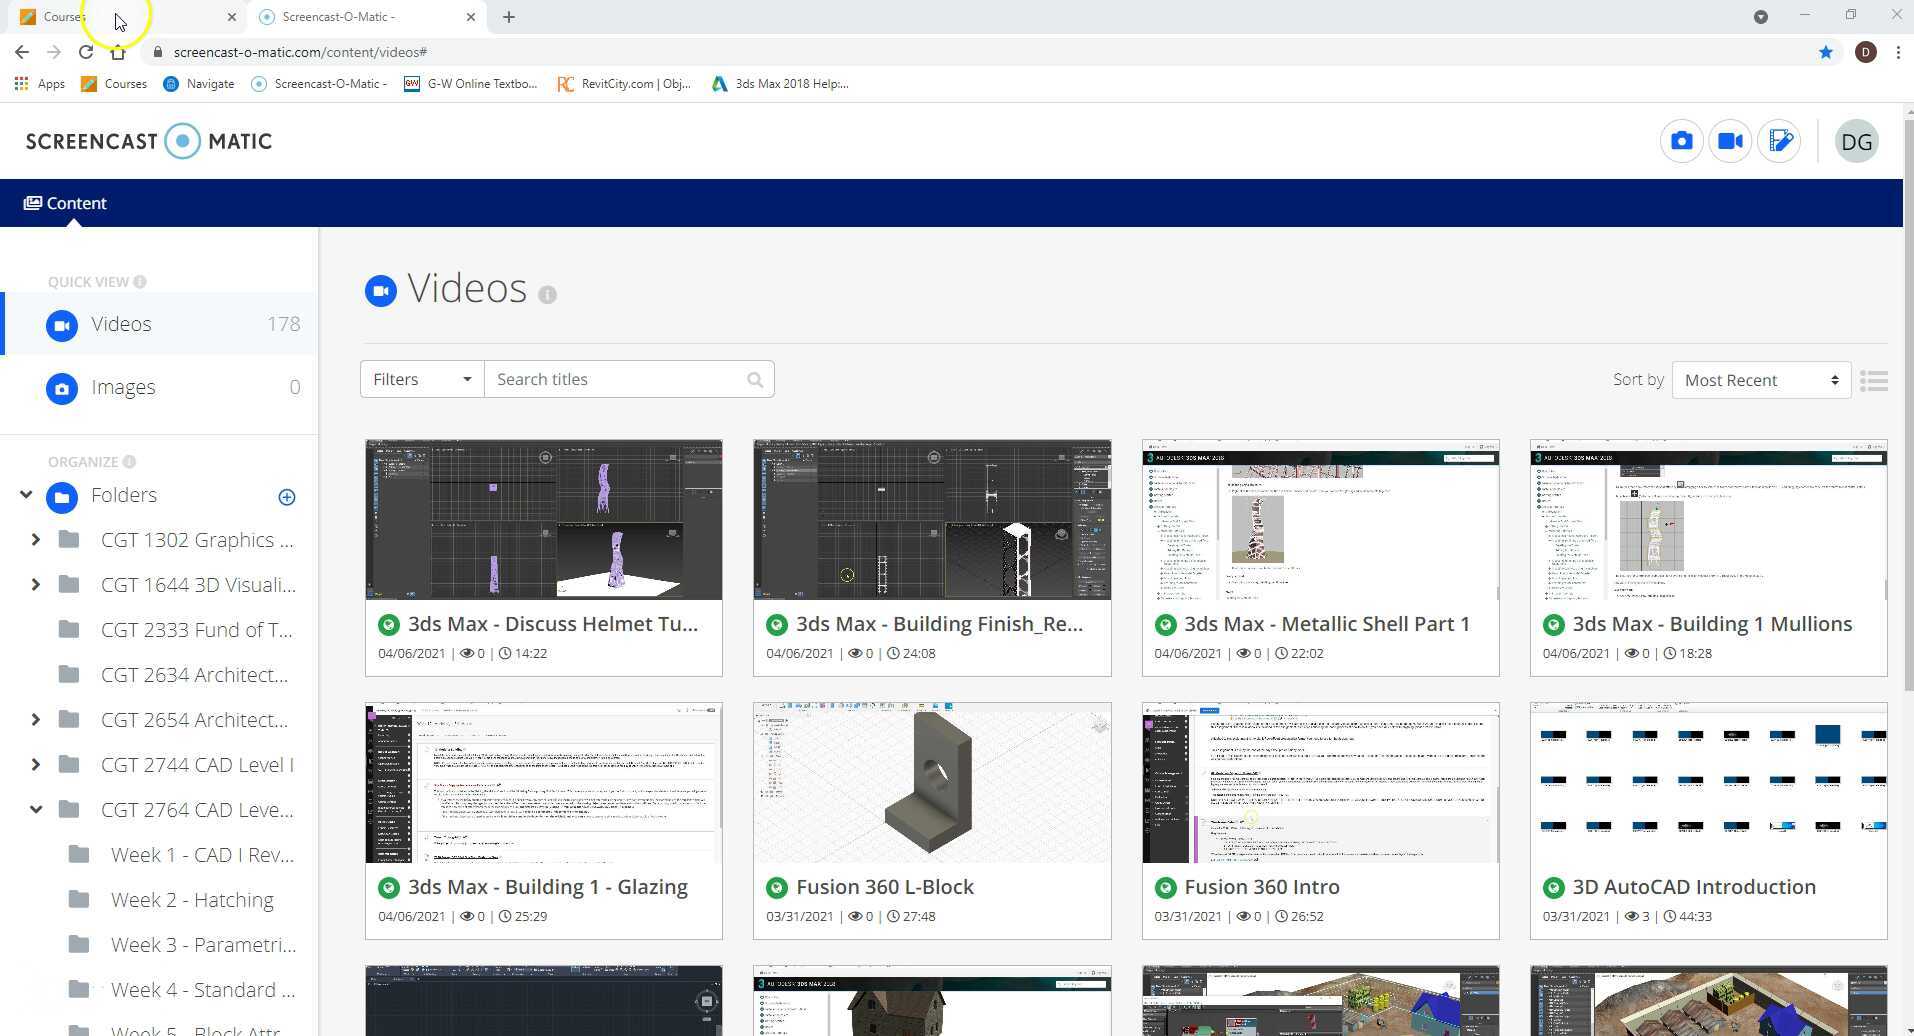Open the 3D AutoCAD Introduction thumbnail

click(1708, 783)
